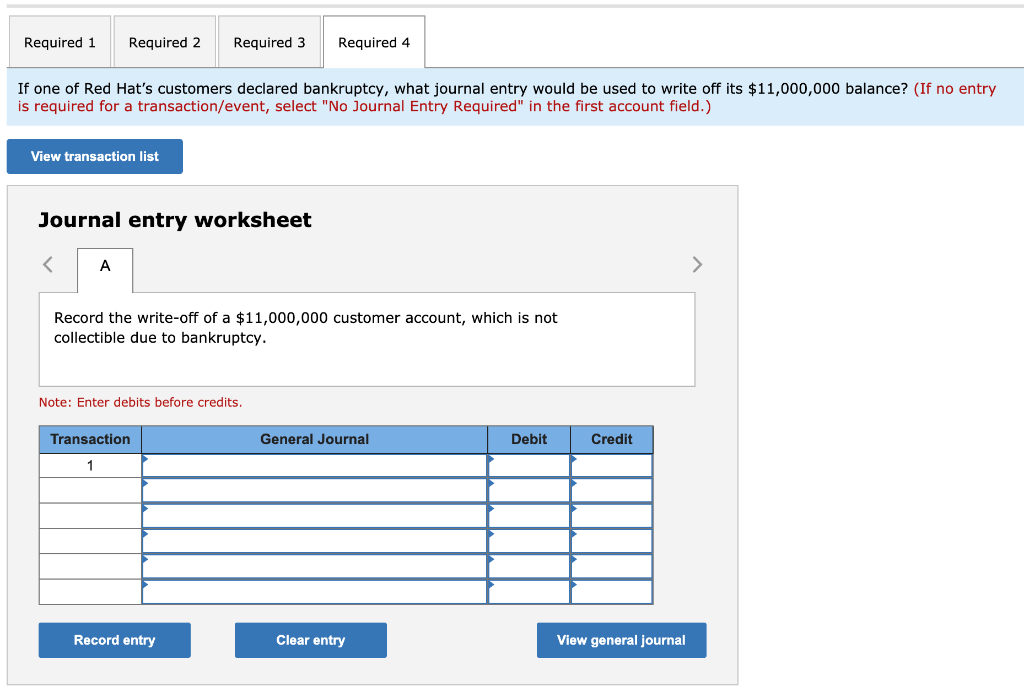Switch to the Required 3 tab
Viewport: 1024px width, 692px height.
(x=269, y=42)
